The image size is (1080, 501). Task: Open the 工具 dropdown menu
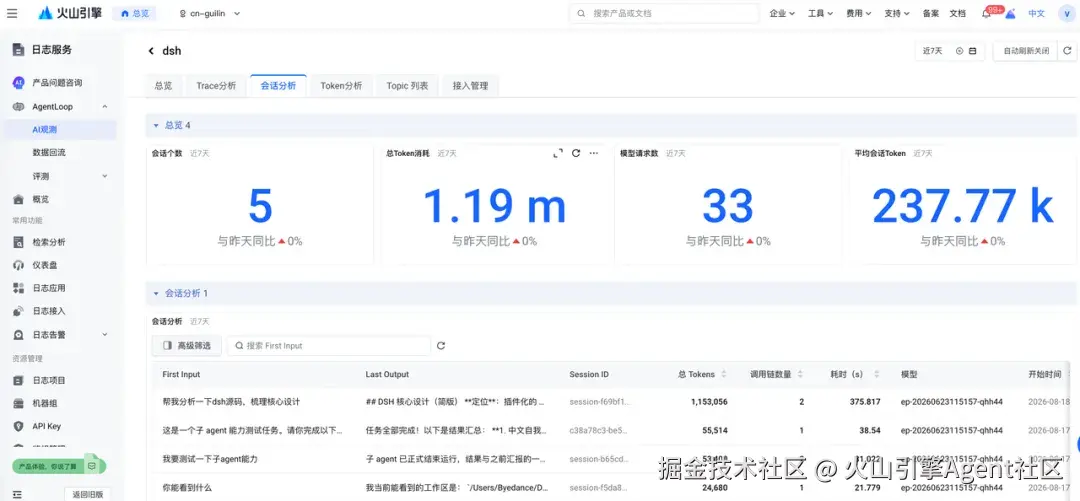pyautogui.click(x=820, y=13)
